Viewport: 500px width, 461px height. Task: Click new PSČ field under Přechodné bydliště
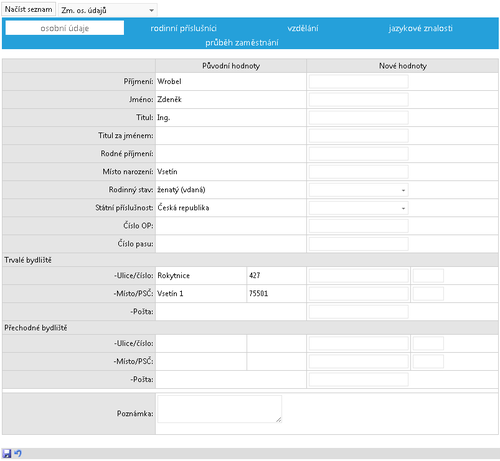pos(428,361)
